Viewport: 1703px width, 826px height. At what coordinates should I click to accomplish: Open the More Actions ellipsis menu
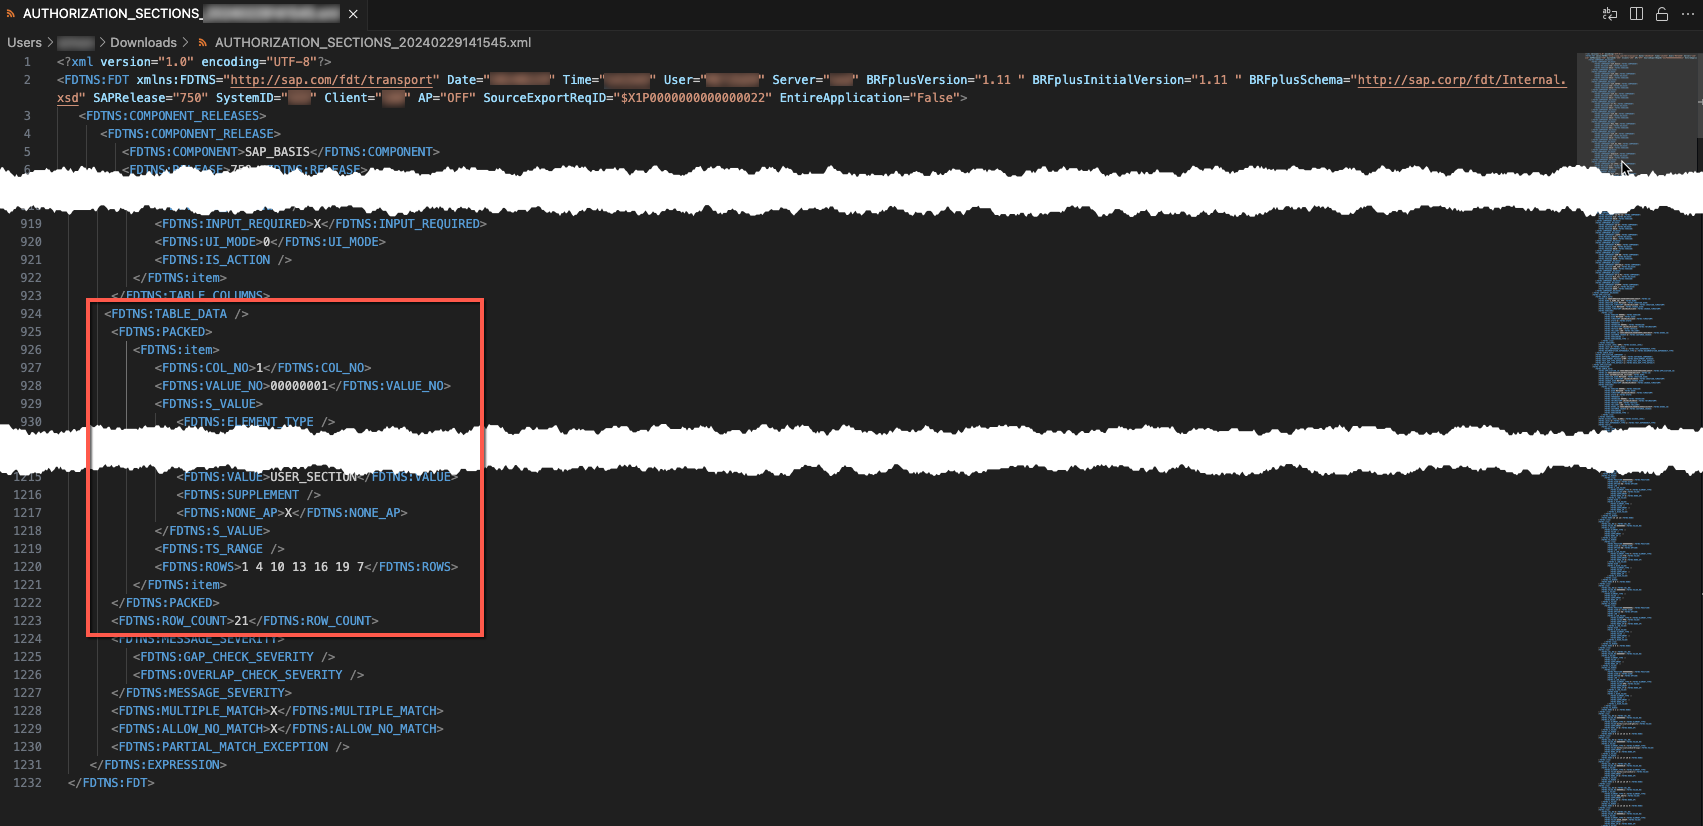click(1688, 14)
